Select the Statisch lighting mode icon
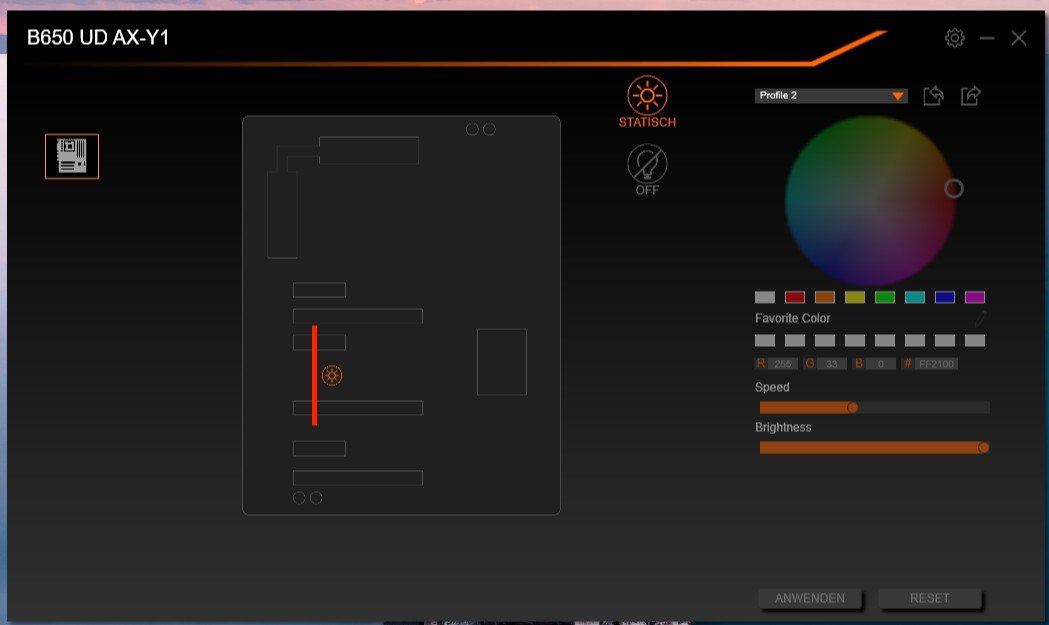 pos(647,96)
